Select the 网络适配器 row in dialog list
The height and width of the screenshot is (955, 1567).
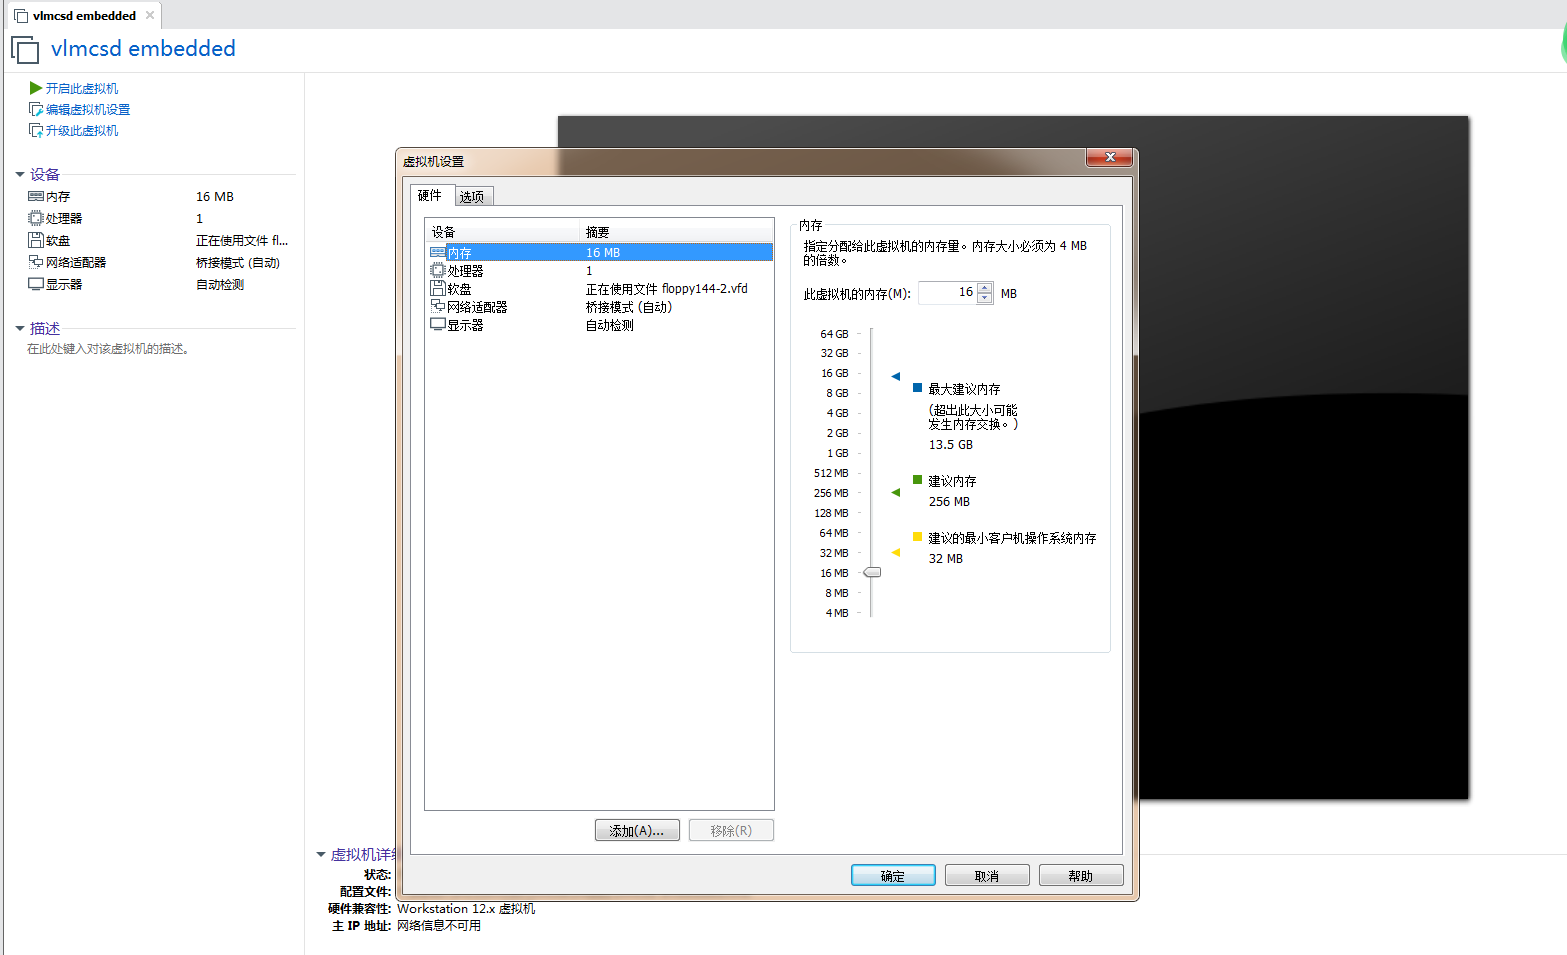pyautogui.click(x=600, y=306)
